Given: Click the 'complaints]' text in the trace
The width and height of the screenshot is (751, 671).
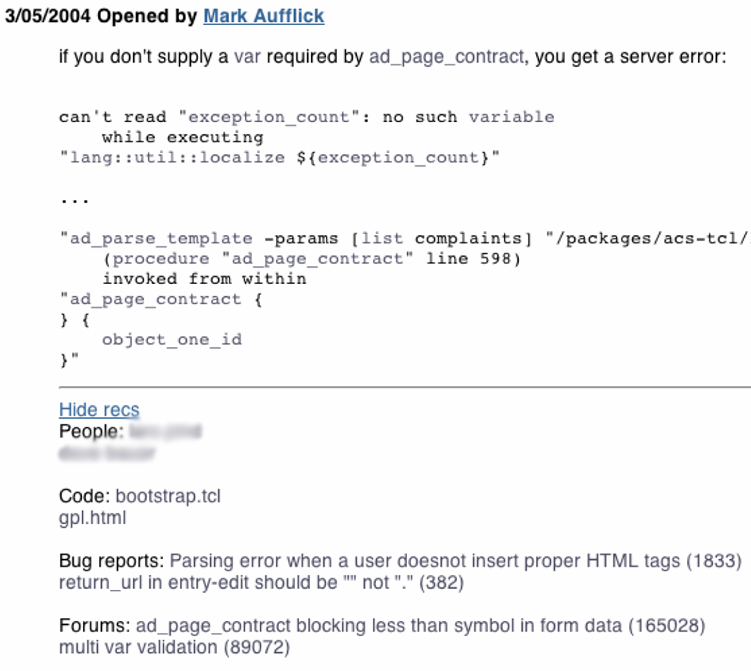Looking at the screenshot, I should click(474, 238).
